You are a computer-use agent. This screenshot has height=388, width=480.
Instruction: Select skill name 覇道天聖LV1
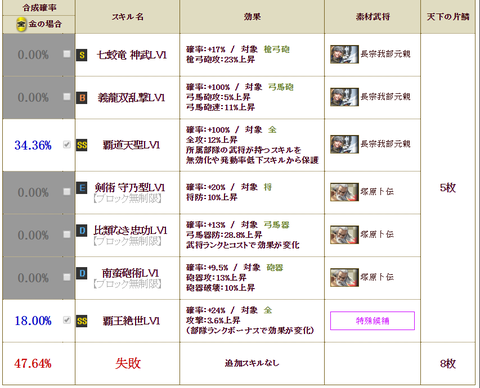pyautogui.click(x=131, y=145)
